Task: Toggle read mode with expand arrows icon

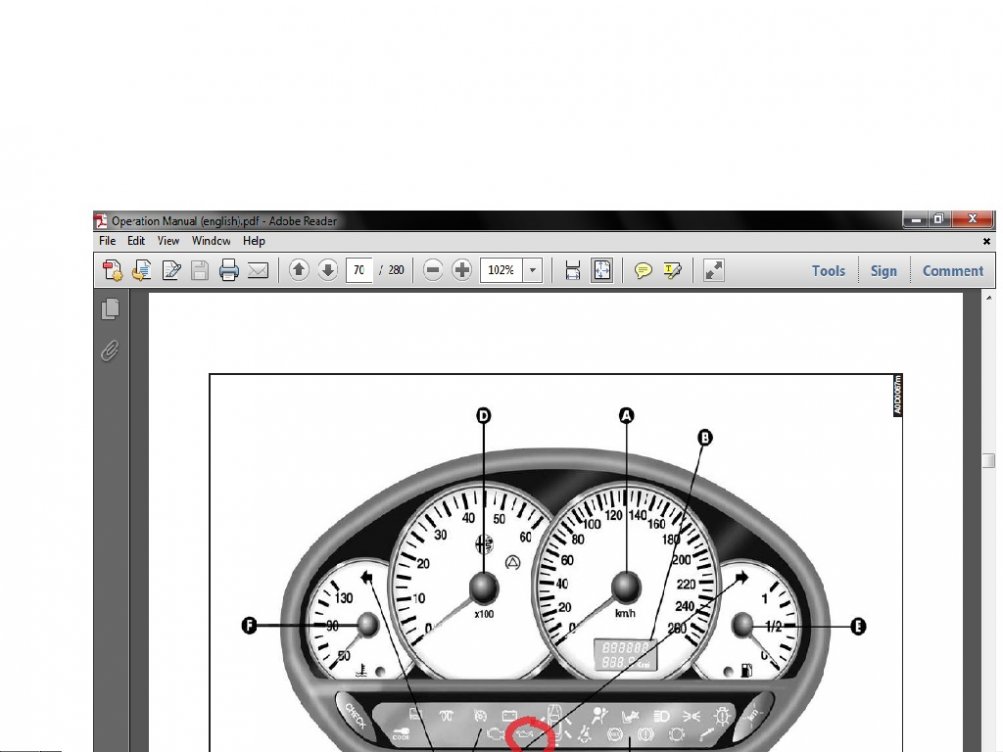Action: 714,270
